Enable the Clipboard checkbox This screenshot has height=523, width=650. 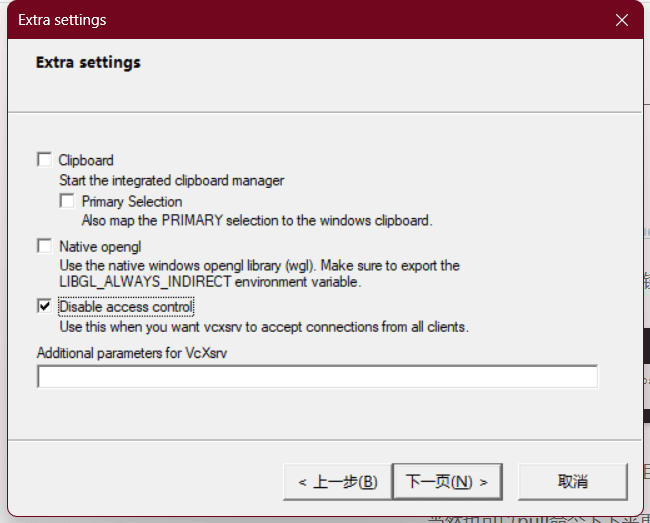pyautogui.click(x=44, y=160)
